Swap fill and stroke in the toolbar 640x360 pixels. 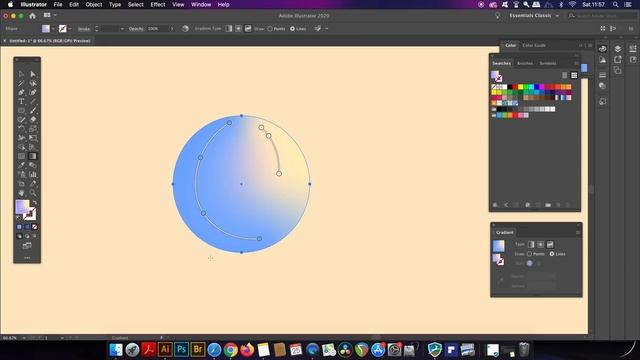[35, 203]
